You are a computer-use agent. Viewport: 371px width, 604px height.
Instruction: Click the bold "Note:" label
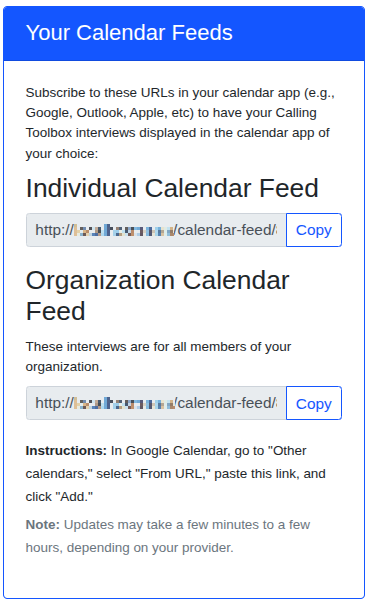[43, 524]
